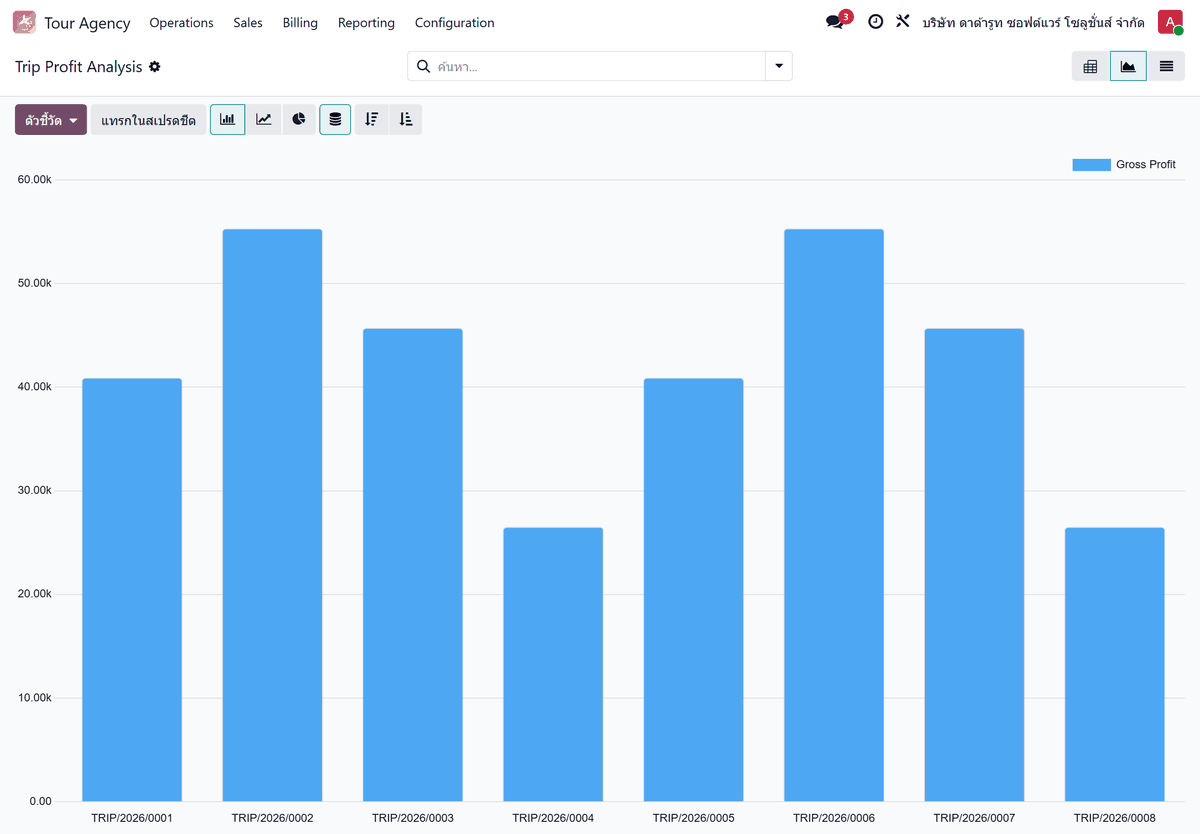Screen dimensions: 1200x834
Task: Select bar chart mode
Action: click(227, 120)
